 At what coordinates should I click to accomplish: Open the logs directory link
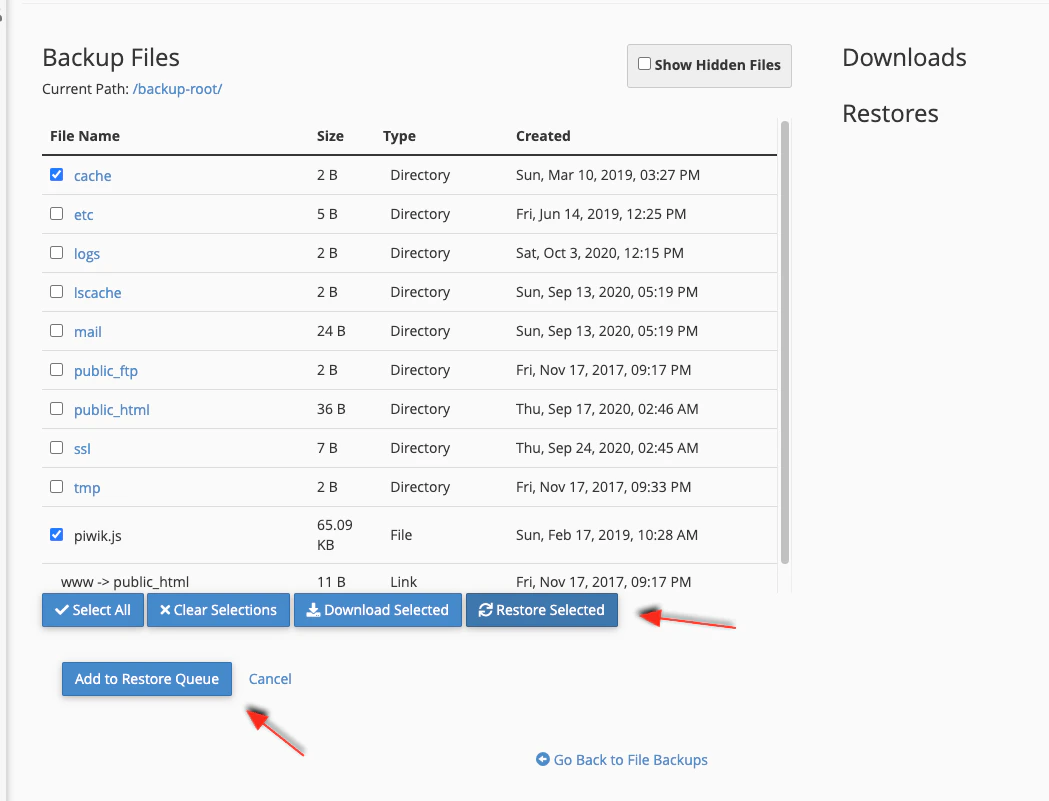pos(87,253)
